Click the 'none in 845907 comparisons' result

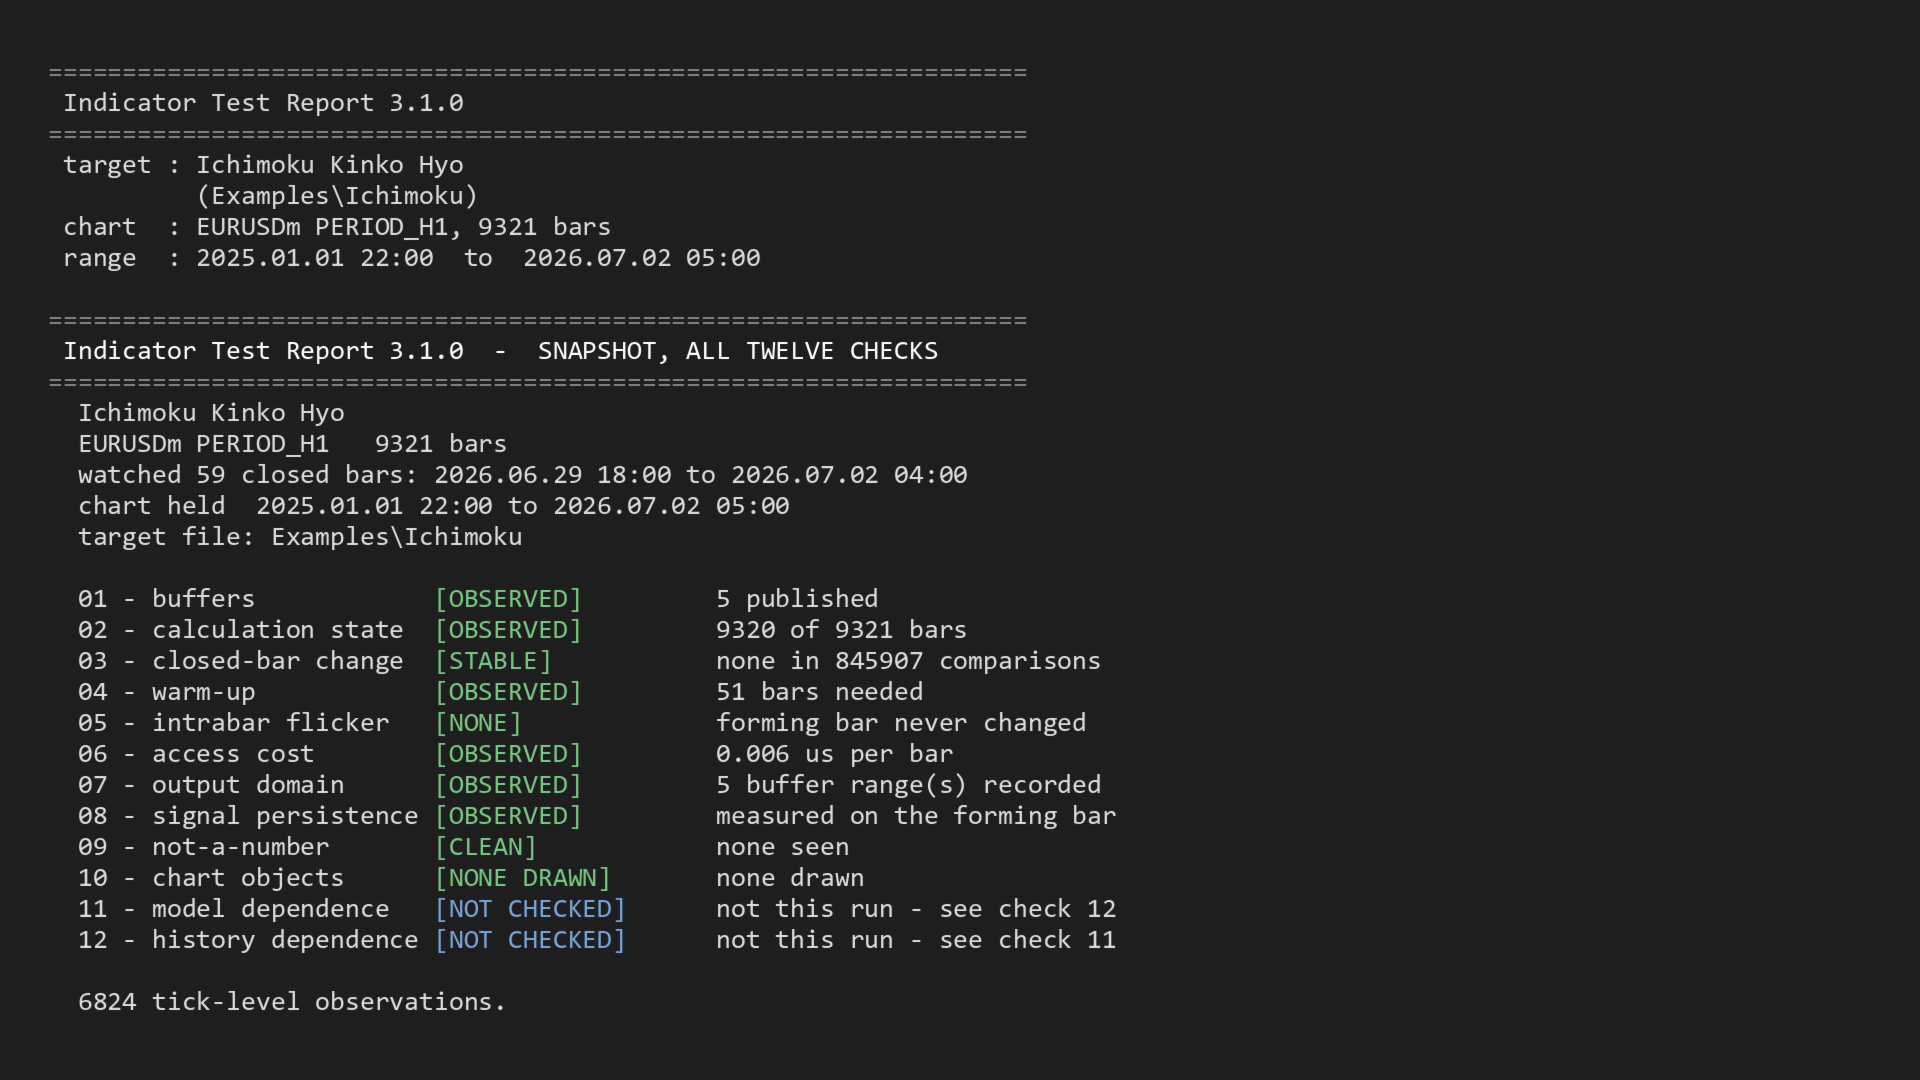[x=908, y=661]
